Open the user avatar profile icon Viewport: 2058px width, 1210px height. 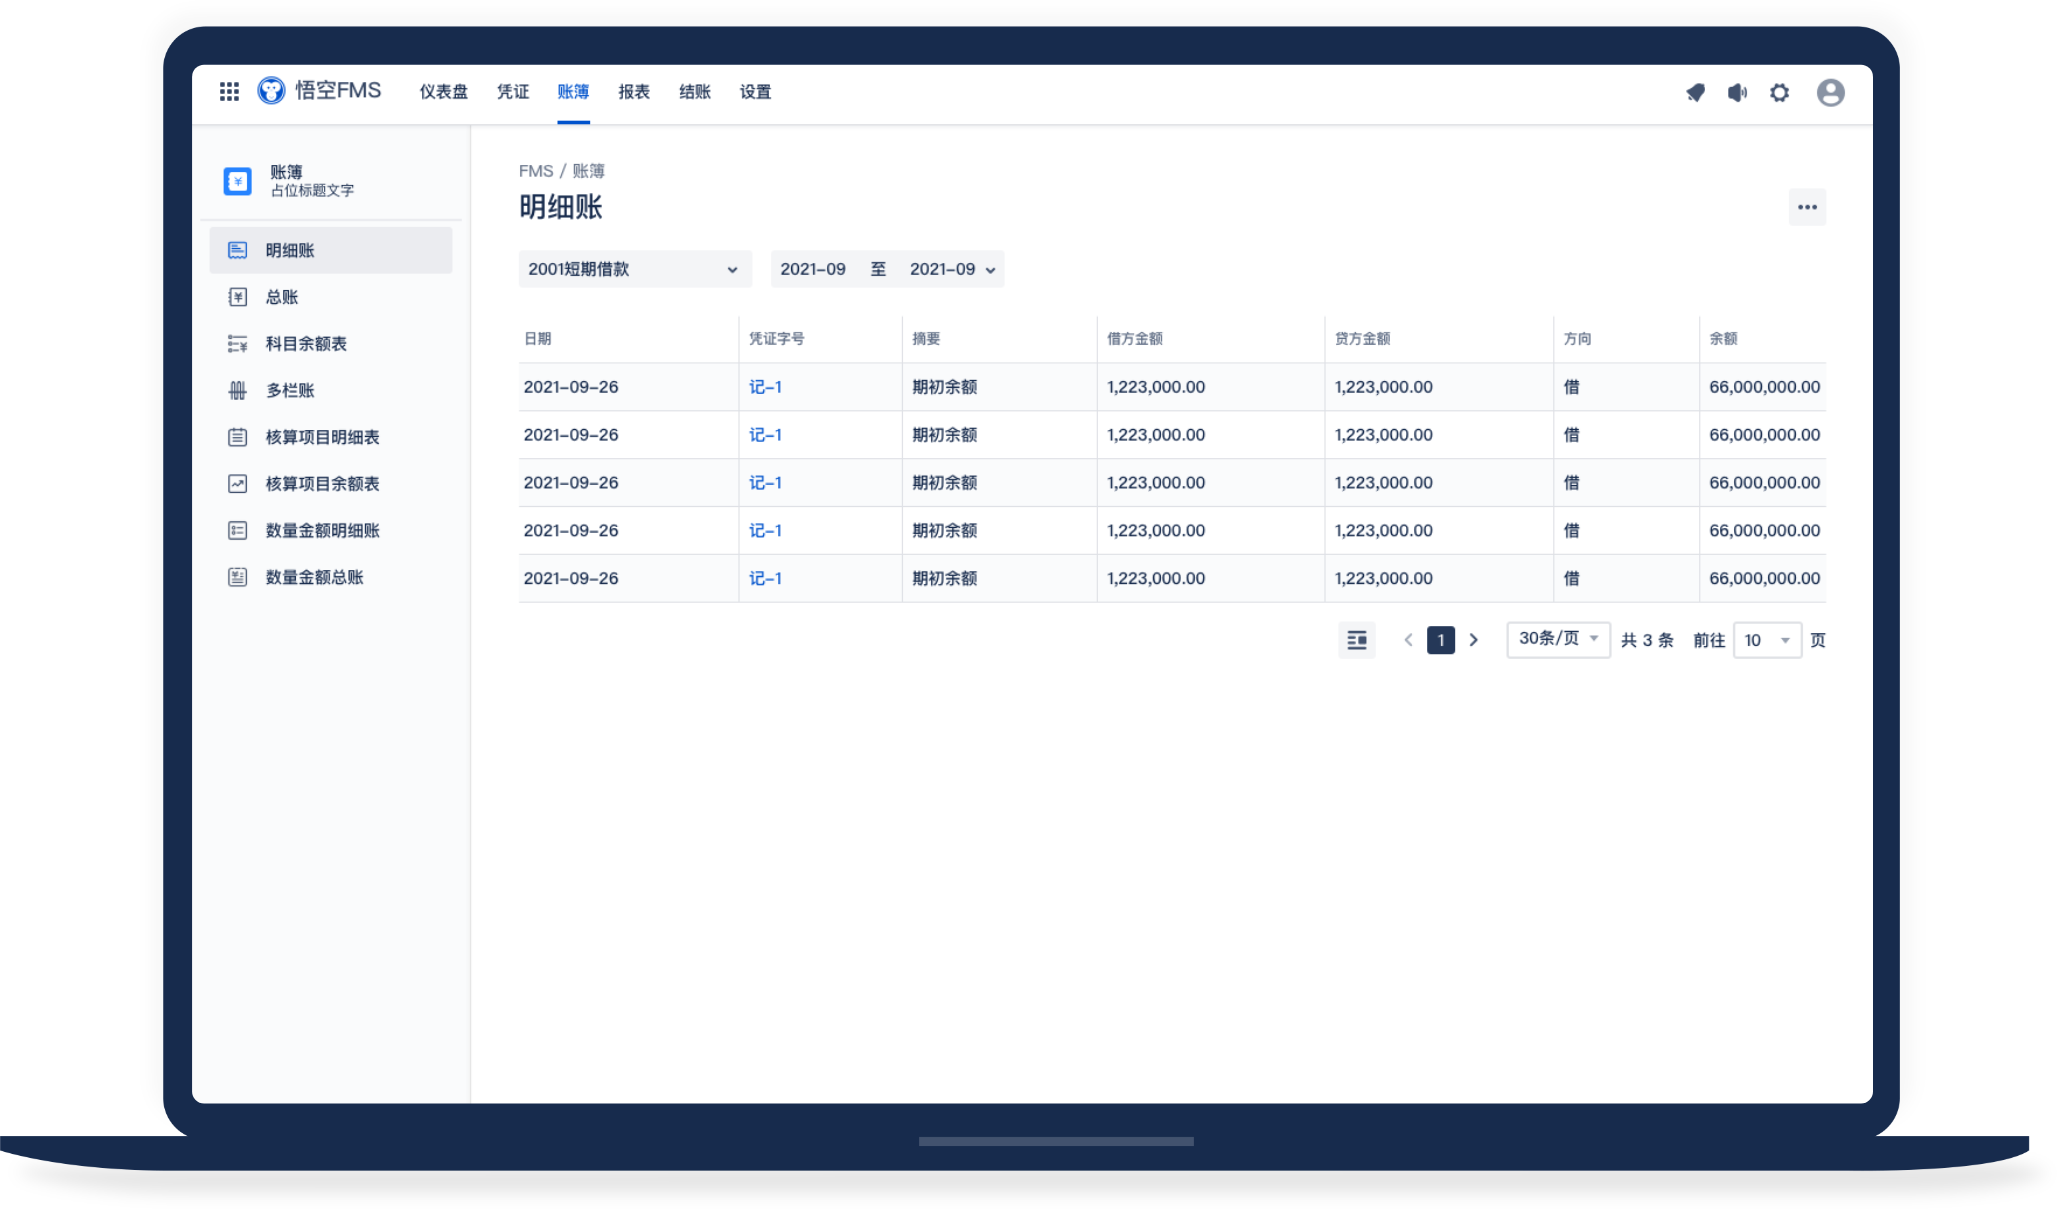(1830, 93)
